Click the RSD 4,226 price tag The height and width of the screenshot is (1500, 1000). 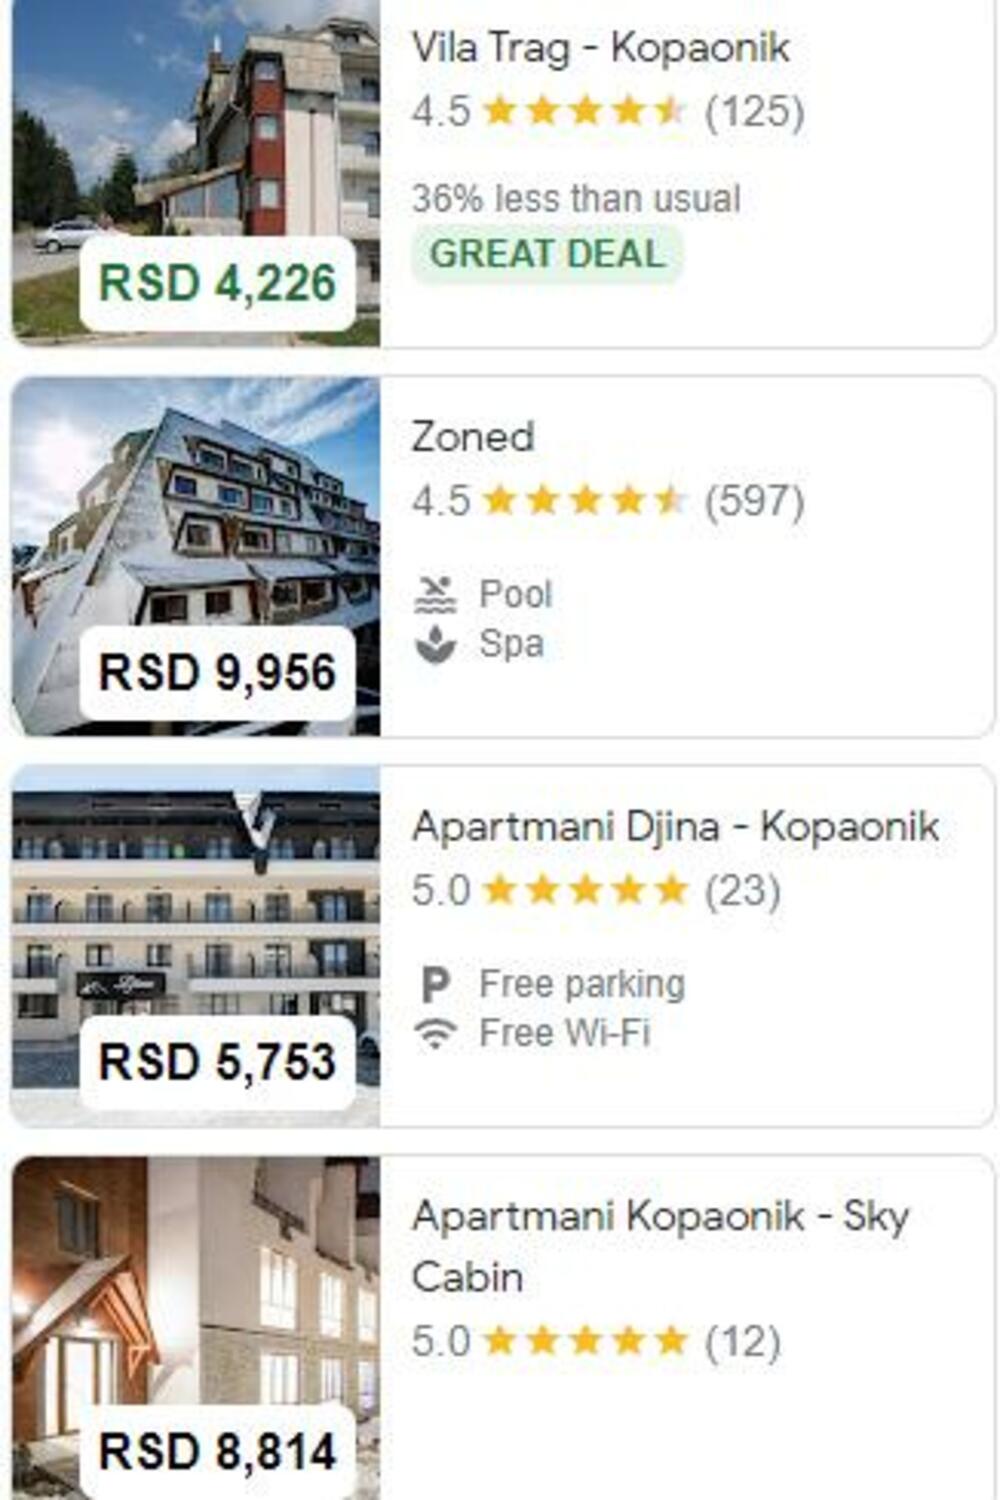point(217,283)
